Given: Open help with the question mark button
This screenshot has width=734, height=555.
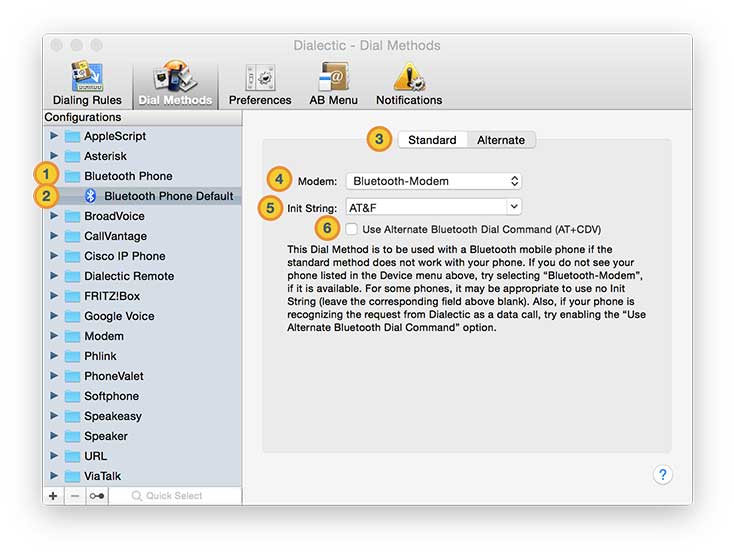Looking at the screenshot, I should [662, 475].
